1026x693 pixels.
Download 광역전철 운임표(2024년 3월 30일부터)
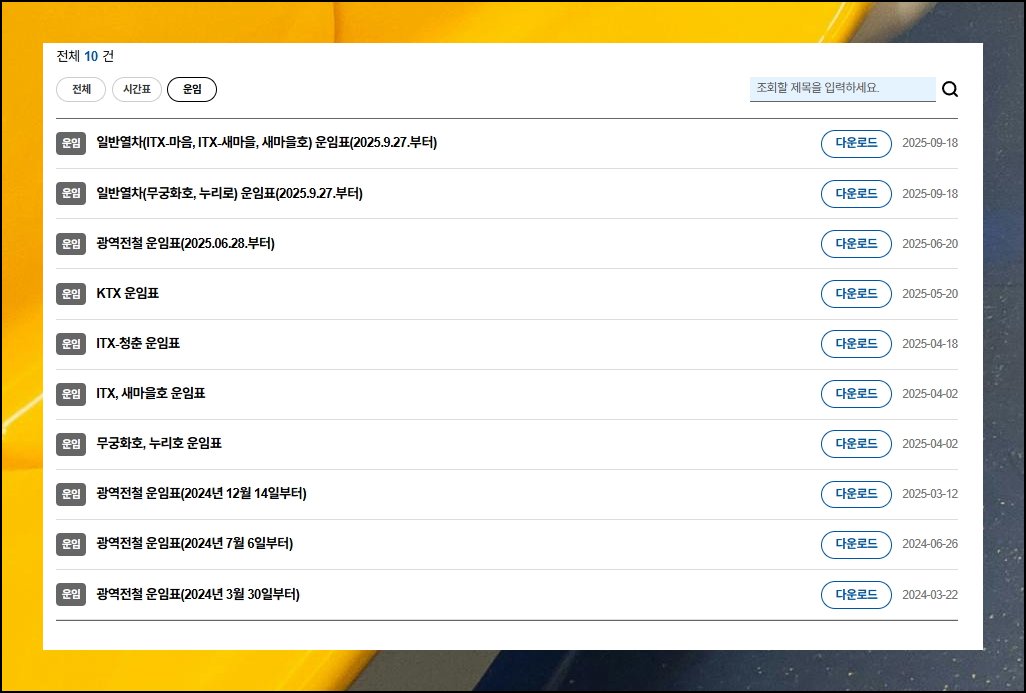[856, 594]
